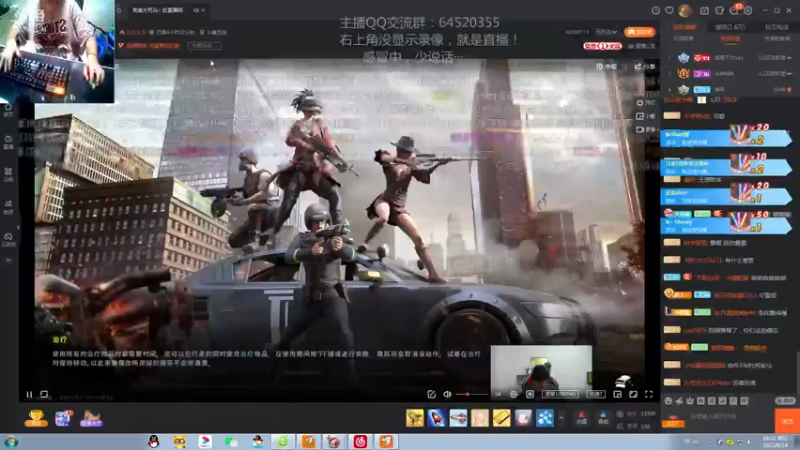800x450 pixels.
Task: Open the rank 2 contributor entry
Action: click(730, 73)
